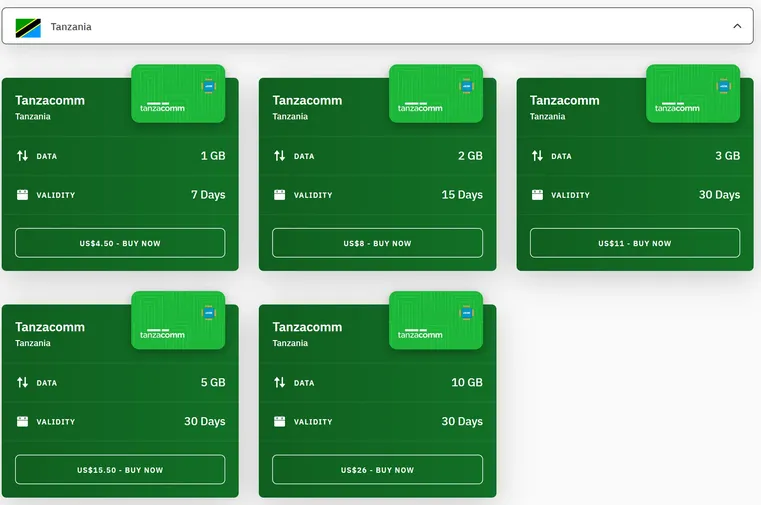Click the "30 Days" validity on 5 GB card
The width and height of the screenshot is (761, 505).
(x=205, y=421)
